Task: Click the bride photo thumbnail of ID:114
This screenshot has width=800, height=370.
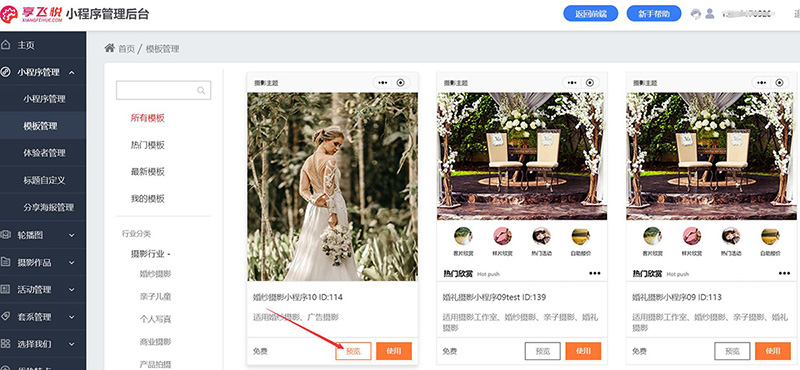Action: (x=333, y=186)
